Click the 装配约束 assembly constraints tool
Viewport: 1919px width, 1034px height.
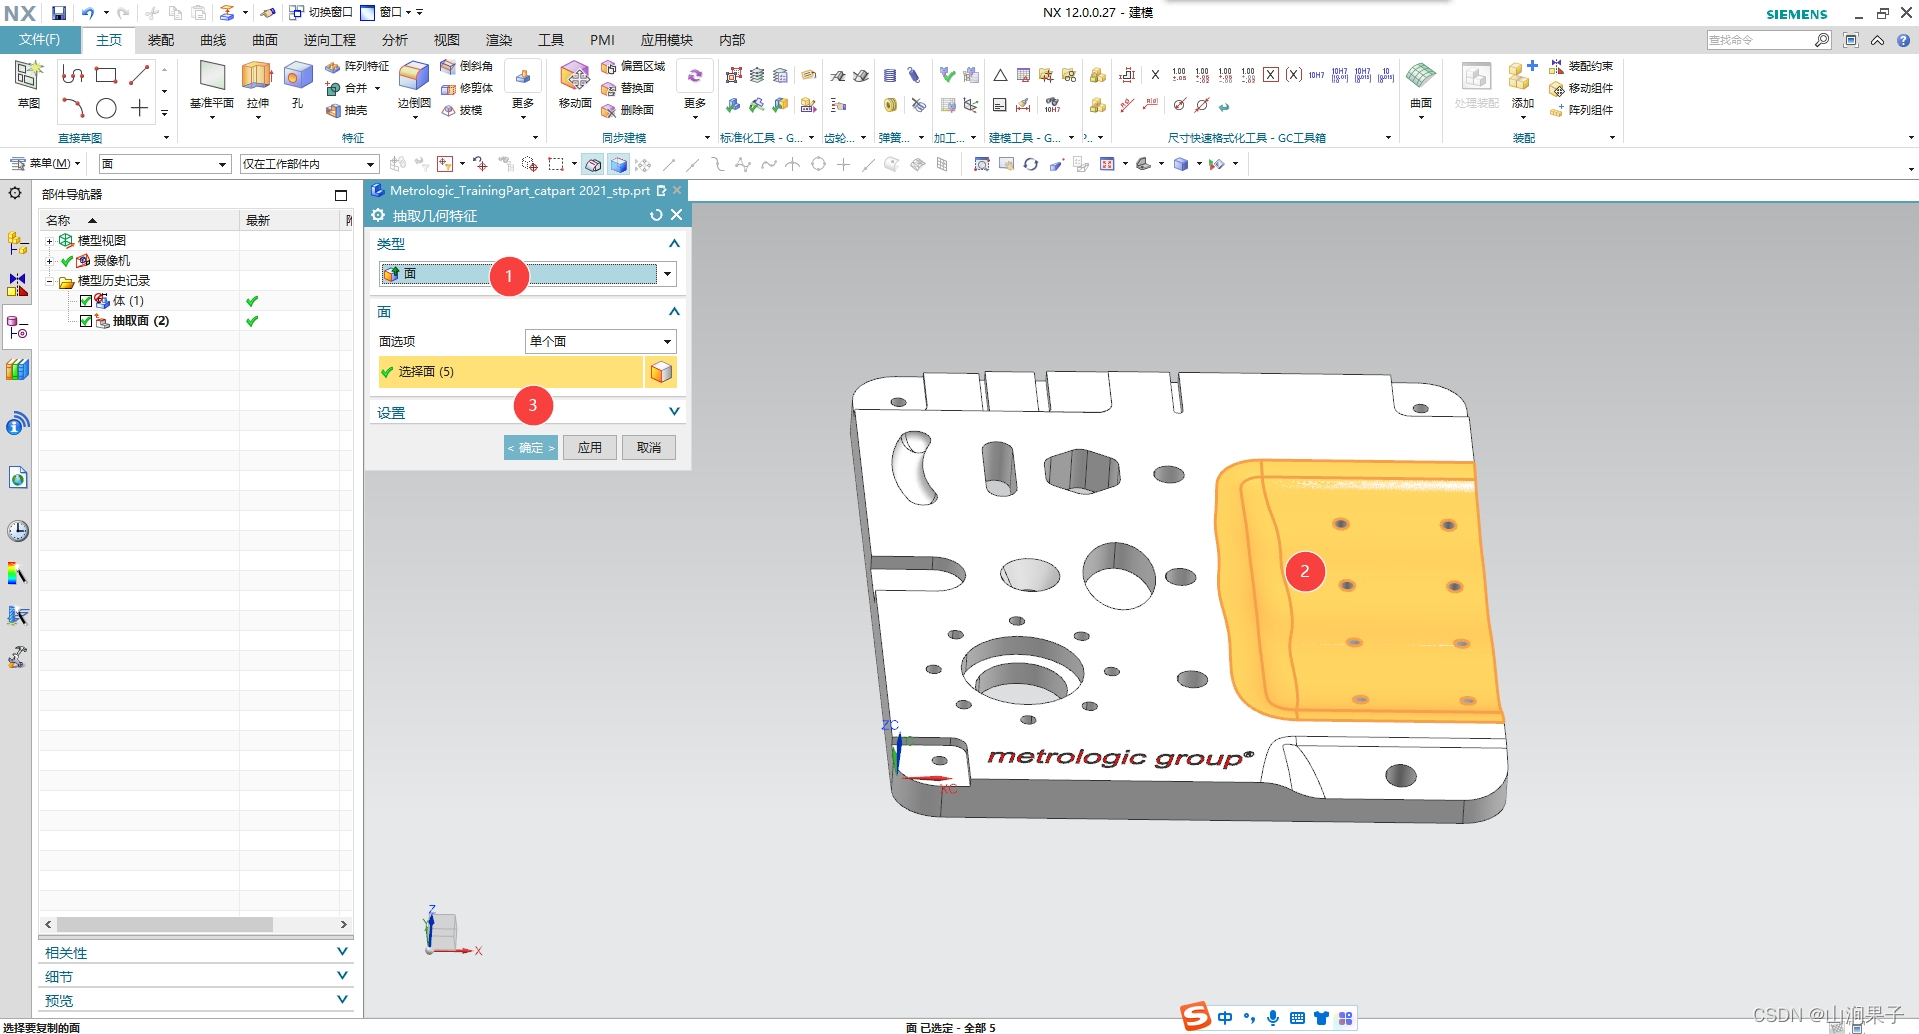(x=1581, y=66)
